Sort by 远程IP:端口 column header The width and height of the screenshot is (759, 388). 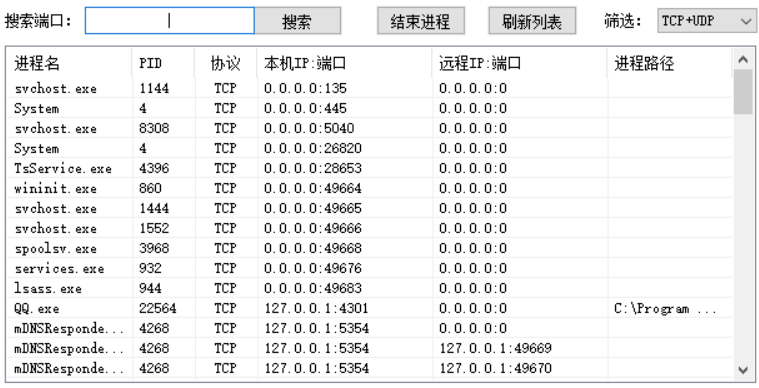(519, 63)
